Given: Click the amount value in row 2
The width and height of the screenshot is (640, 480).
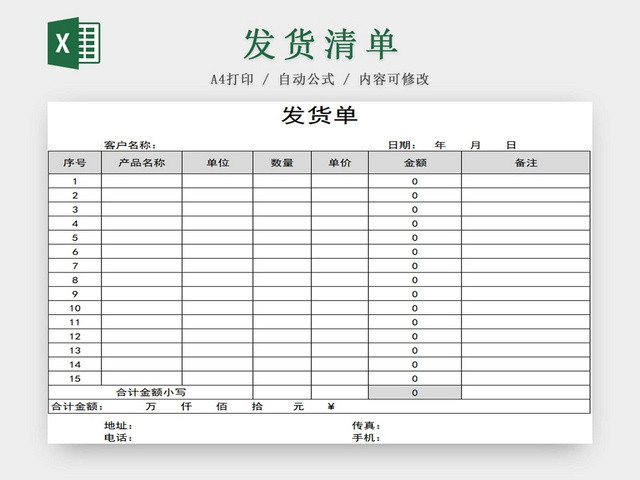Looking at the screenshot, I should click(415, 196).
